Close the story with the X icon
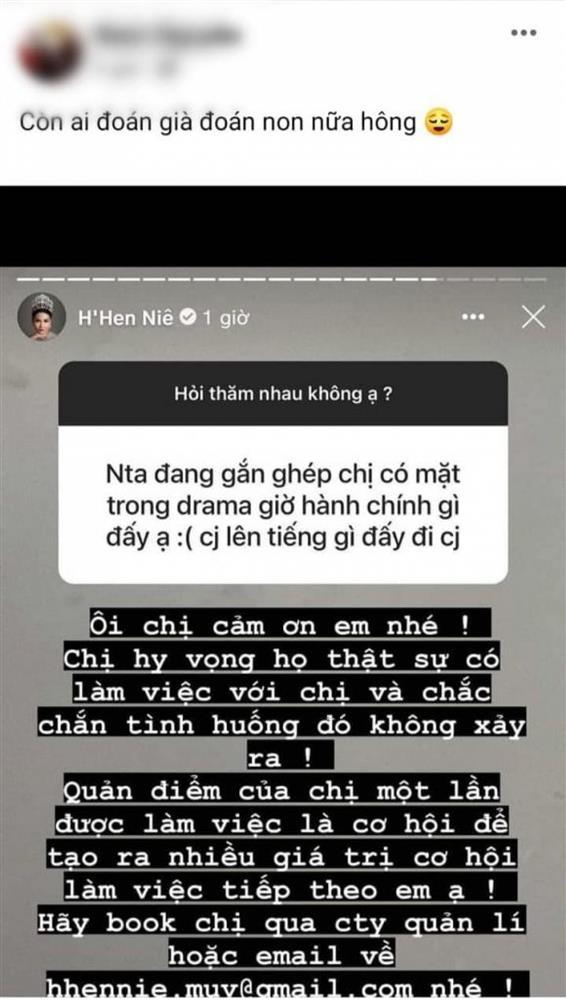The image size is (566, 1000). (533, 317)
